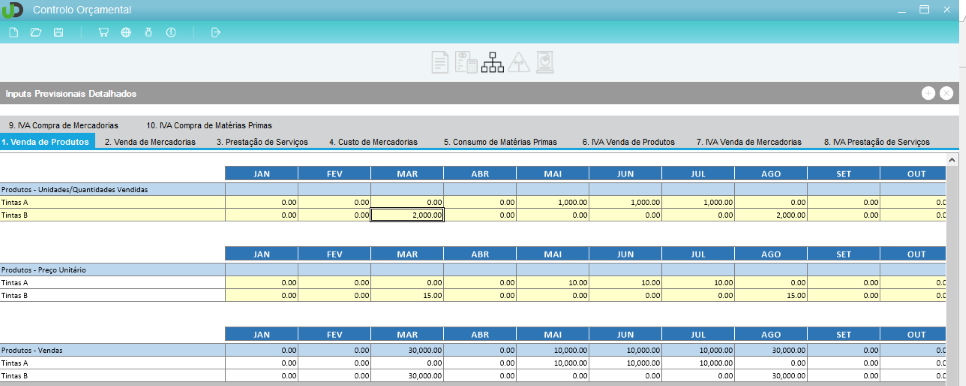Click the shopping cart toolbar icon
The width and height of the screenshot is (966, 386).
click(104, 33)
